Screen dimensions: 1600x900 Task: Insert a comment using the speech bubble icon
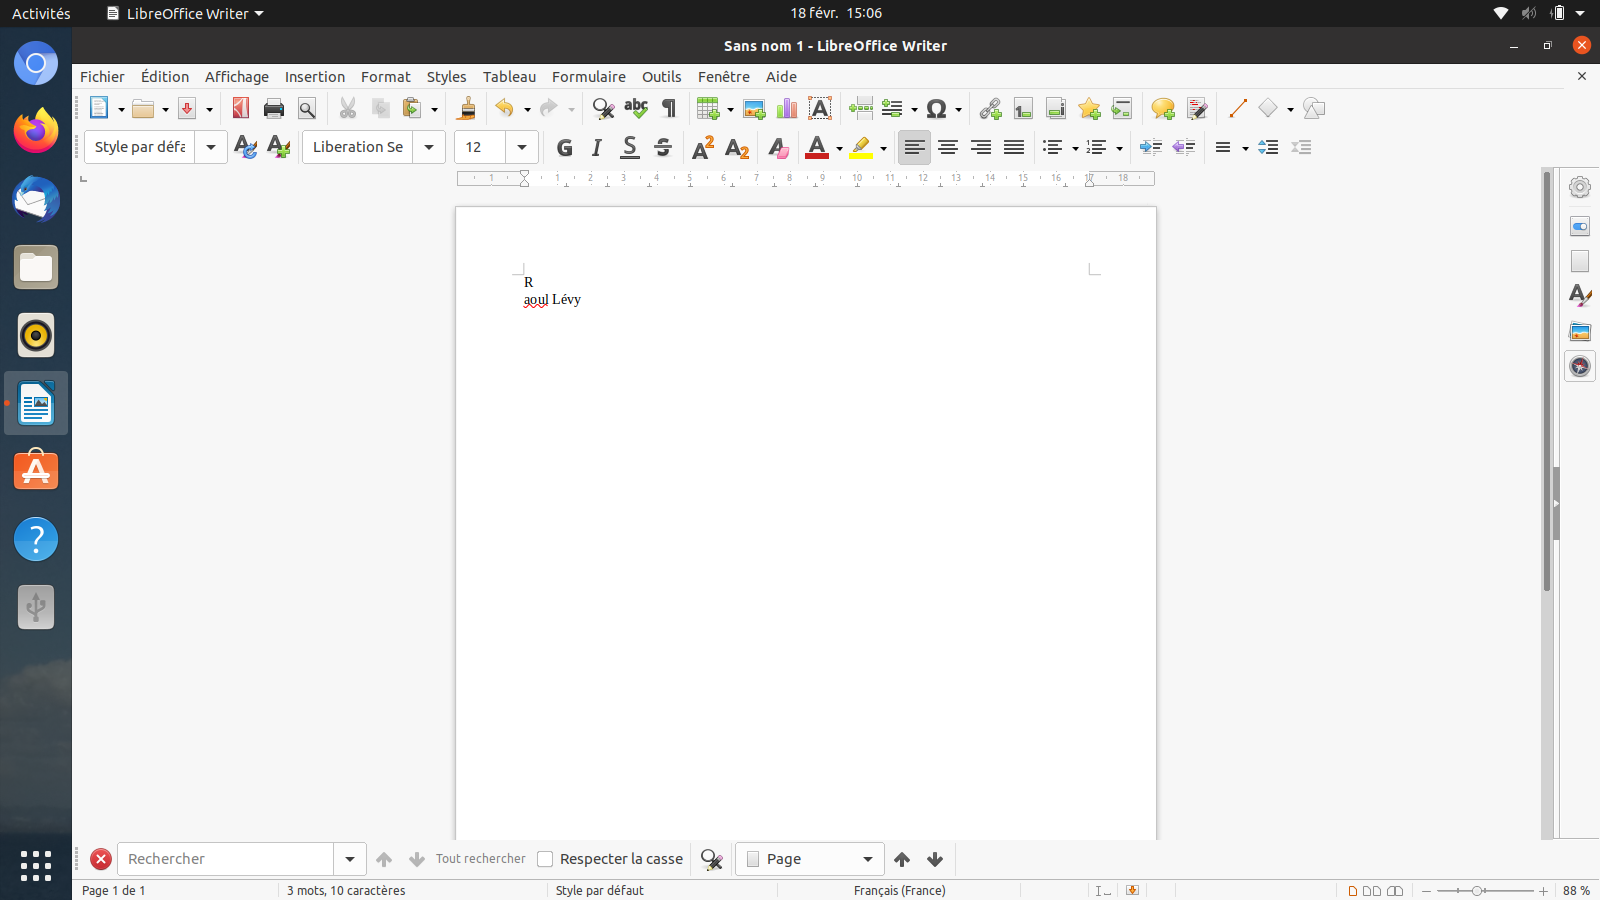pyautogui.click(x=1162, y=109)
